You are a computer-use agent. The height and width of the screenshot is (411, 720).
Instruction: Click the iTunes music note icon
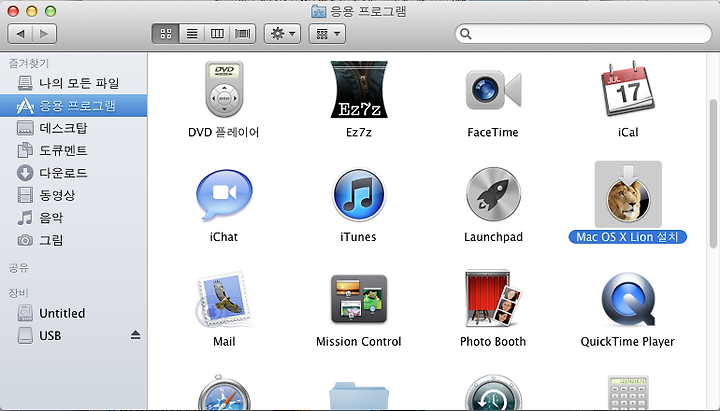359,195
